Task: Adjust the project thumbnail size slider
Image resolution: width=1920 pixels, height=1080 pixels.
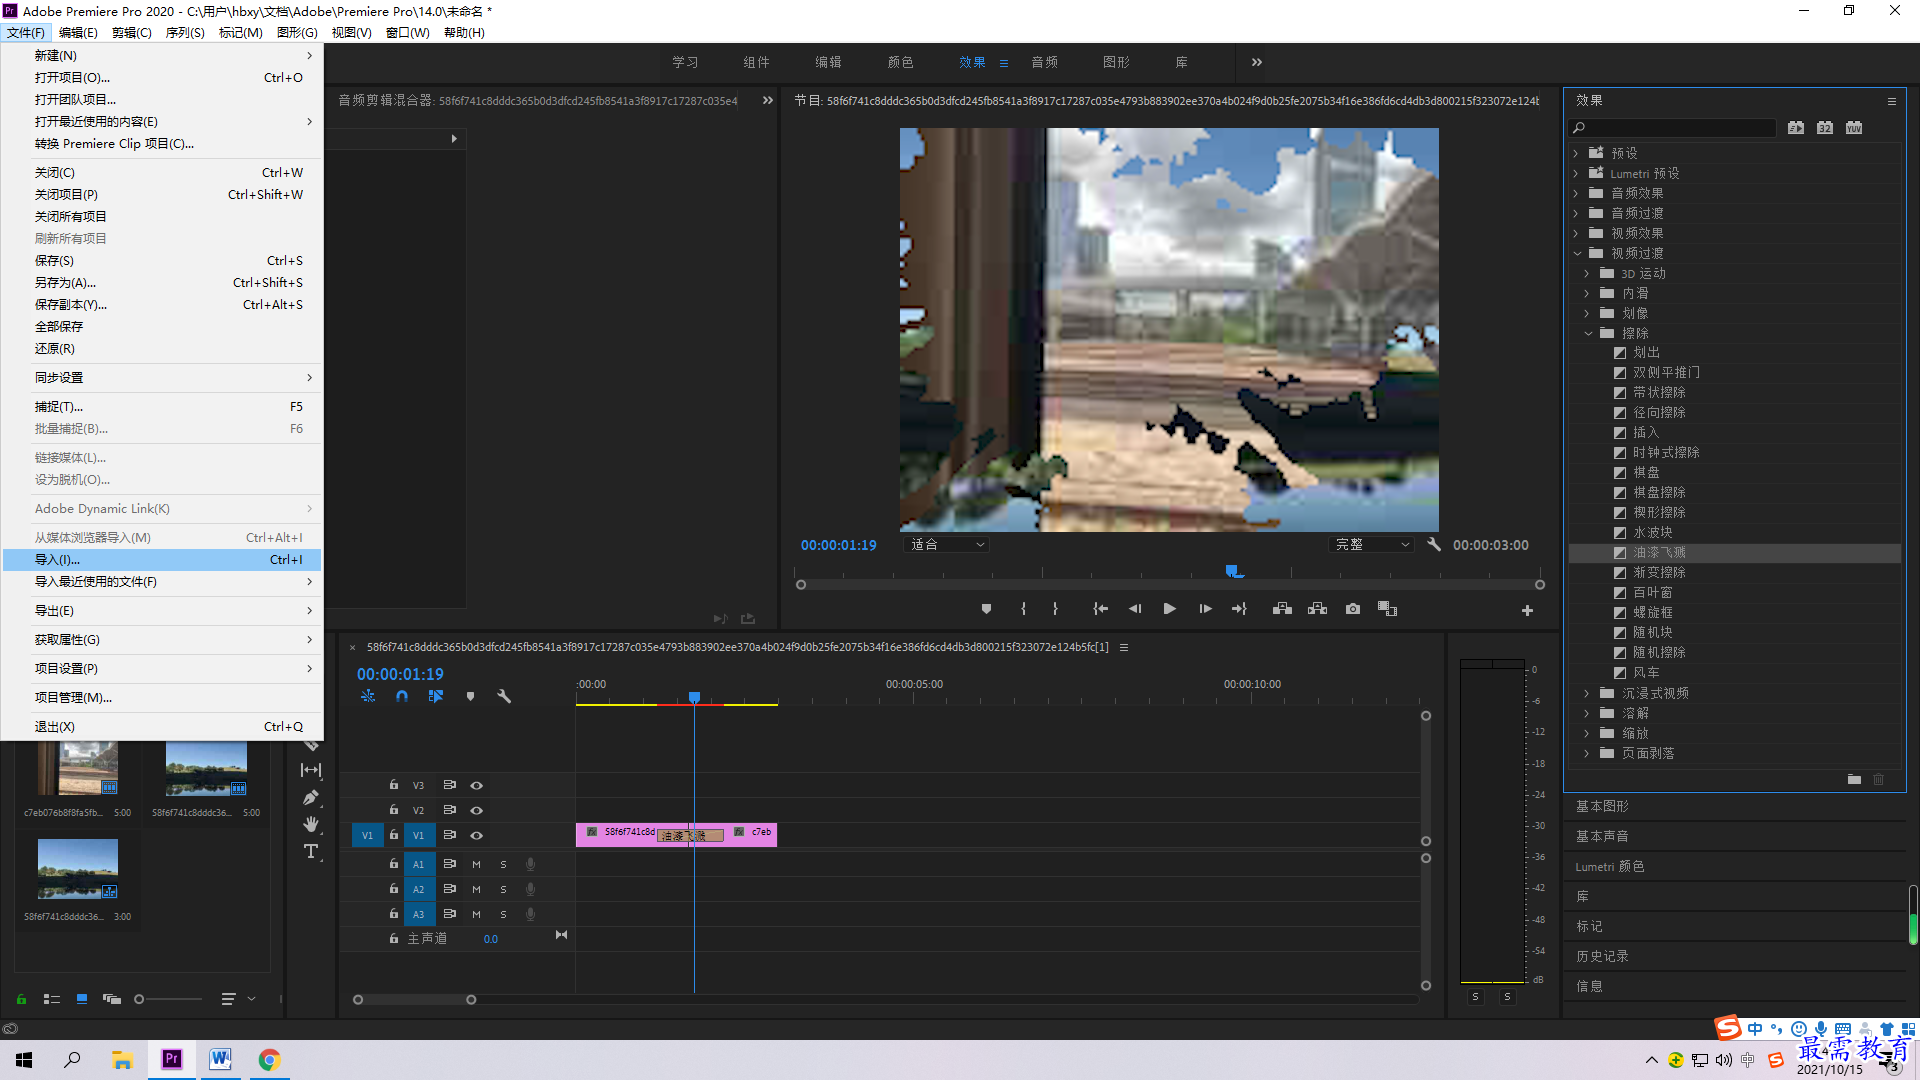Action: pyautogui.click(x=139, y=999)
